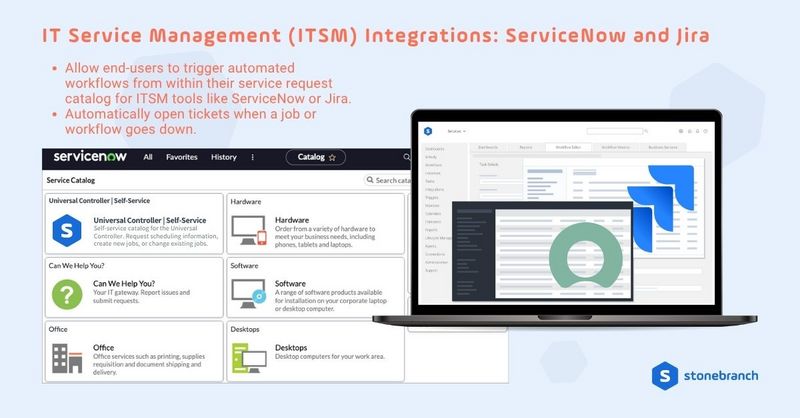Click "Desktop computers for your work area." text
This screenshot has width=800, height=418.
tap(330, 356)
